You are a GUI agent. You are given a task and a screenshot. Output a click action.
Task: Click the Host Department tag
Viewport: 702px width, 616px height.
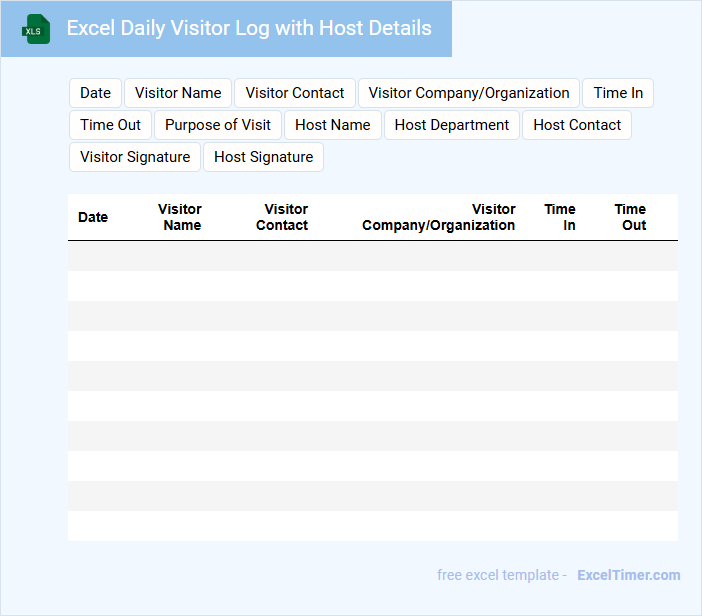click(452, 125)
